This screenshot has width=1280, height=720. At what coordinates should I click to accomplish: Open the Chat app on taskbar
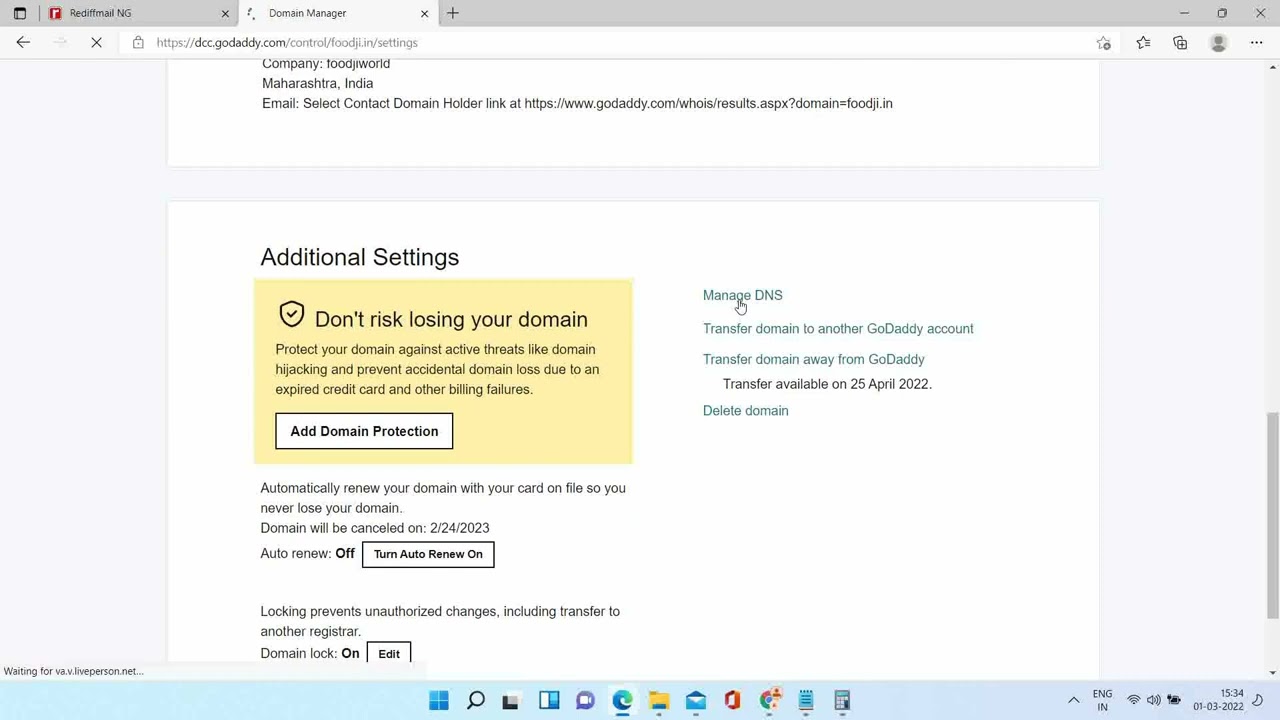point(585,700)
